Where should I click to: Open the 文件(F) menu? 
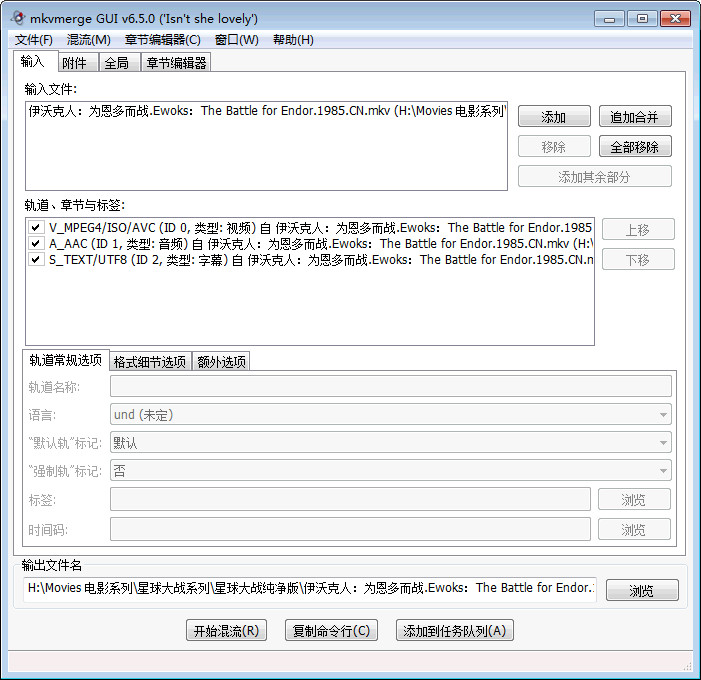point(34,40)
